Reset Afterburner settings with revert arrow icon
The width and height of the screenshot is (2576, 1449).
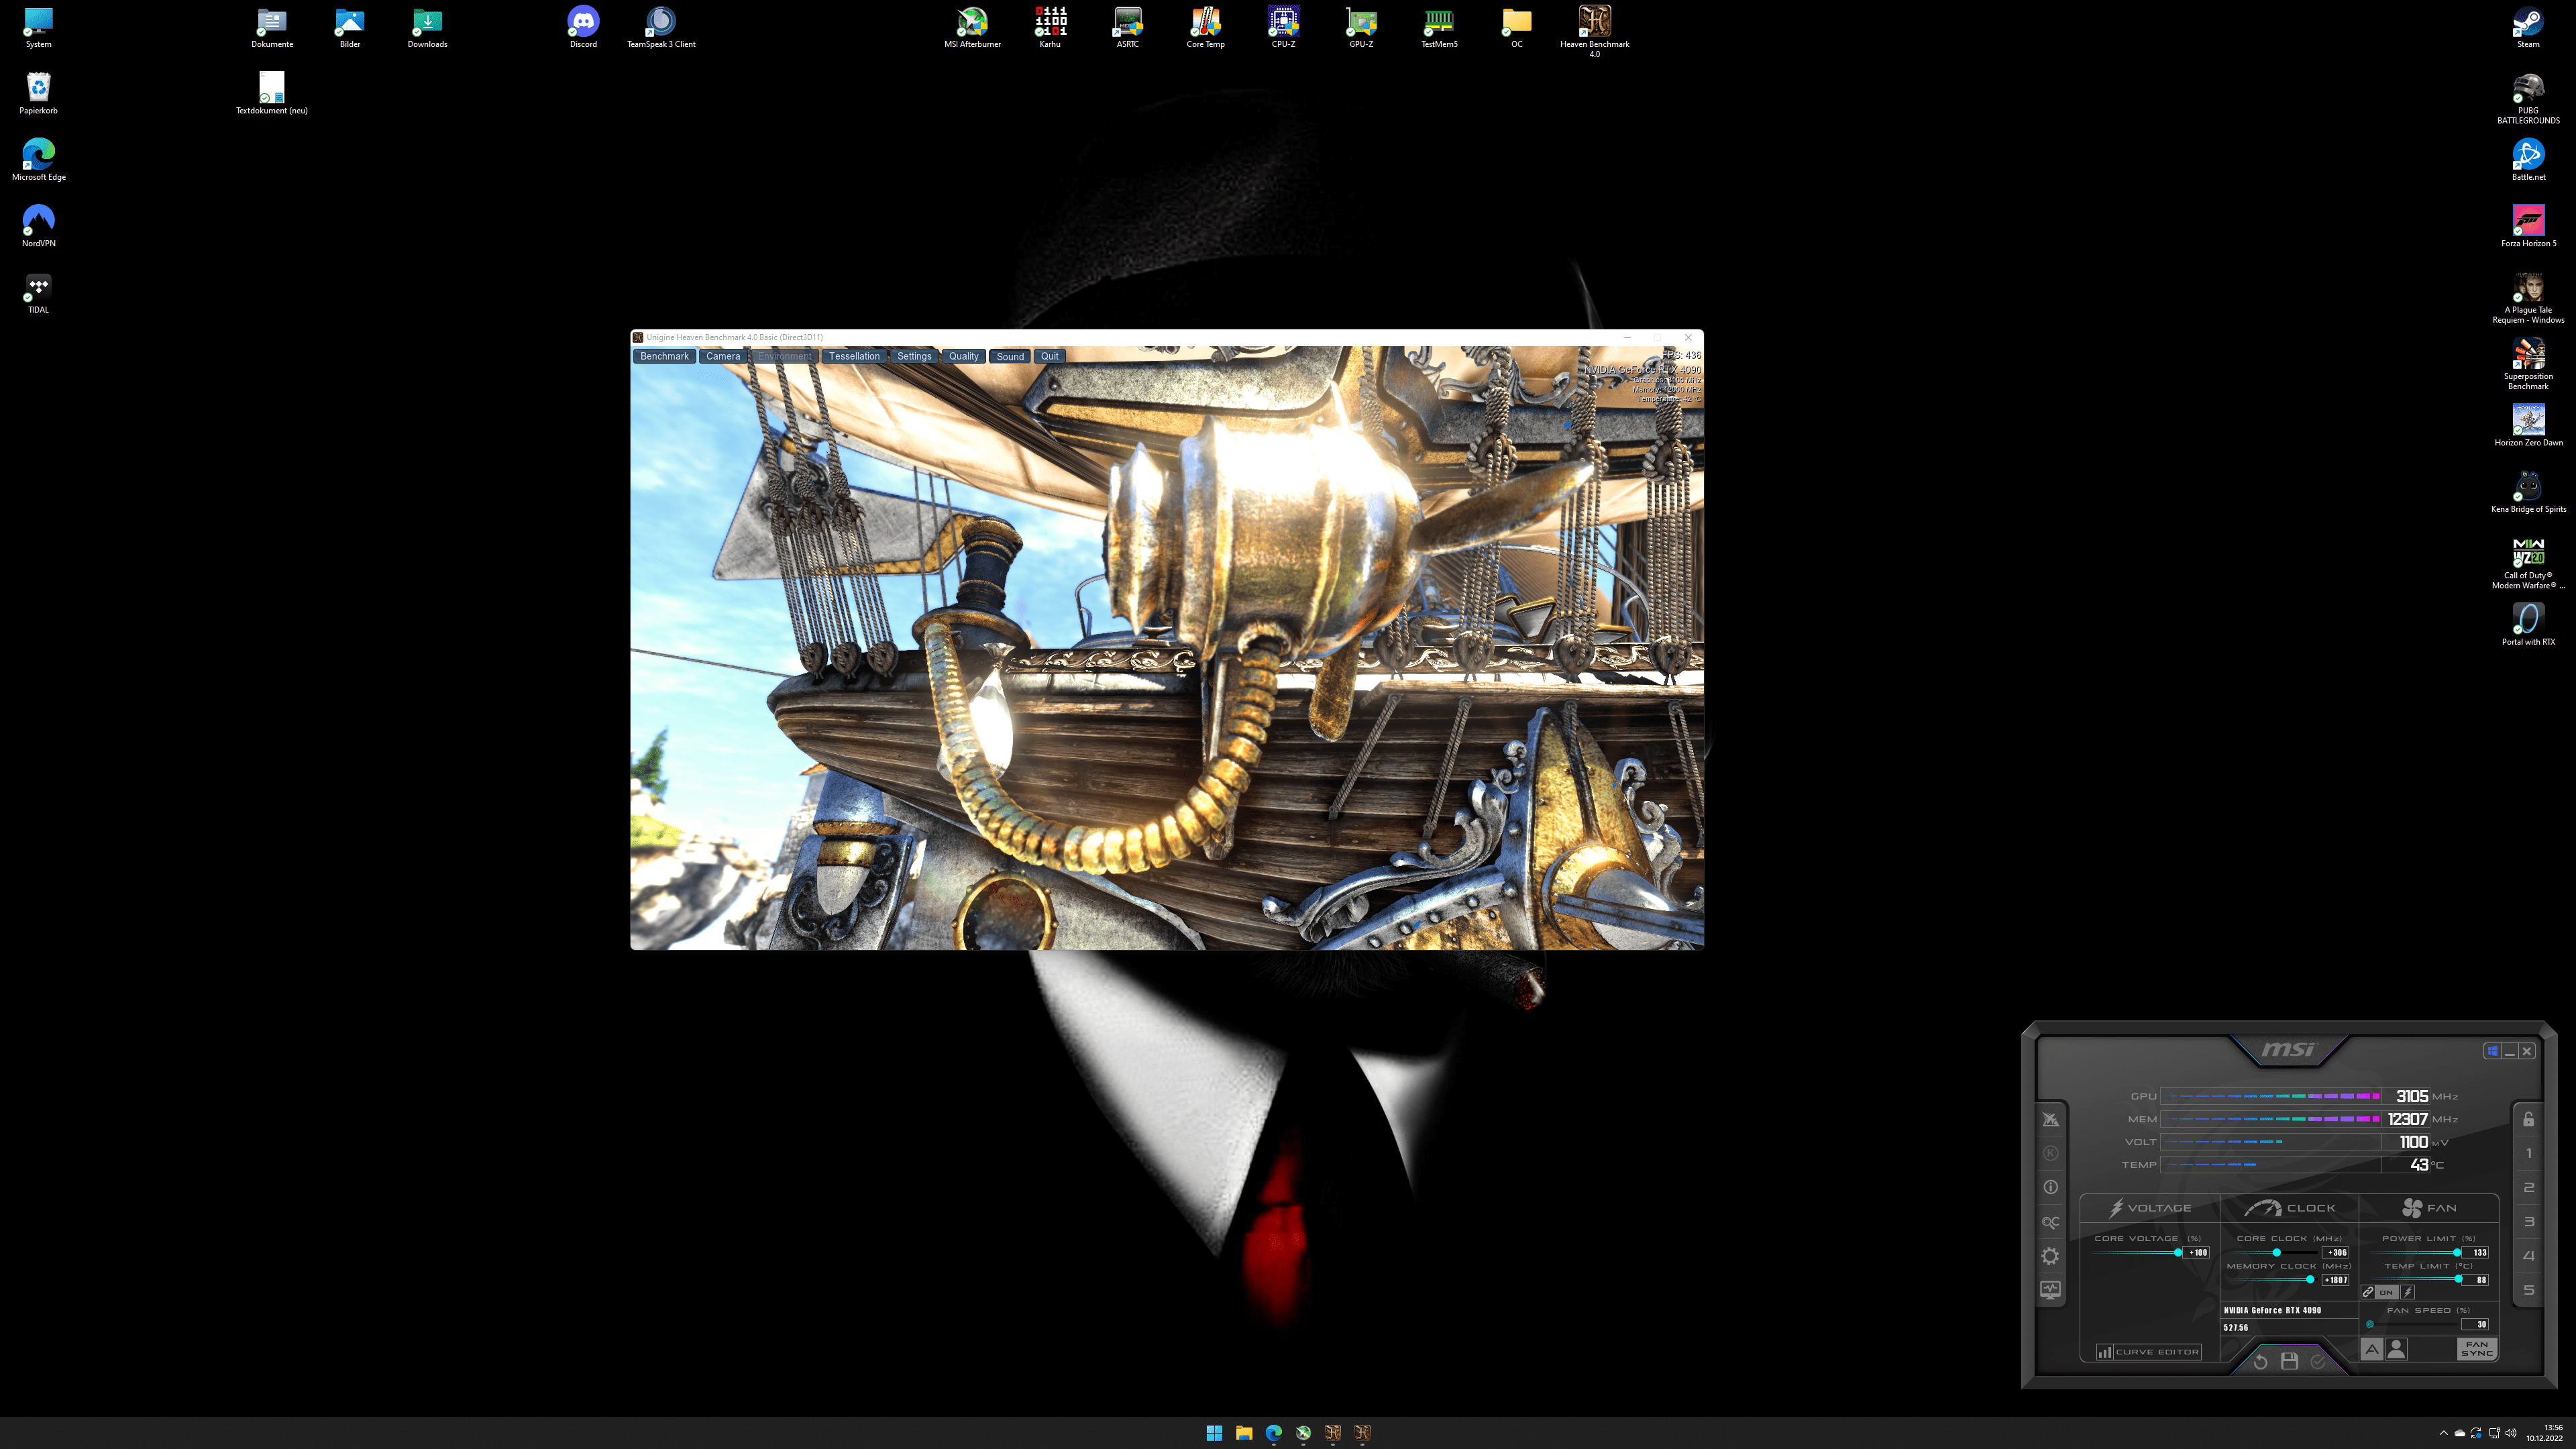tap(2260, 1361)
